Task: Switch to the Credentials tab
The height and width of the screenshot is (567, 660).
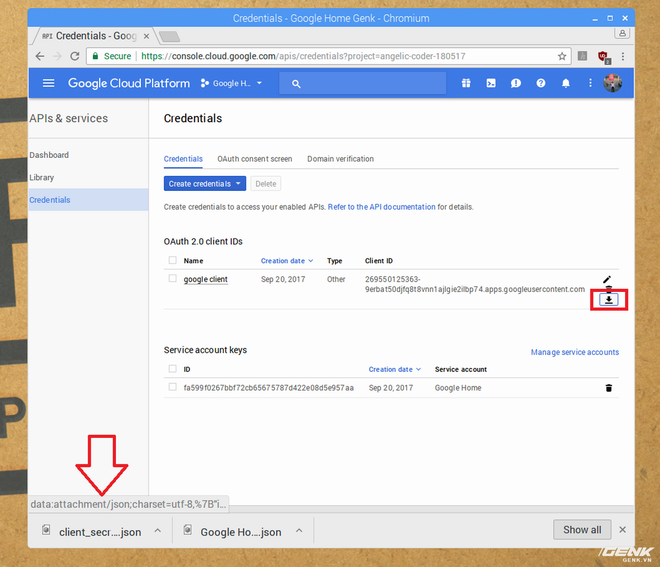Action: (x=183, y=159)
